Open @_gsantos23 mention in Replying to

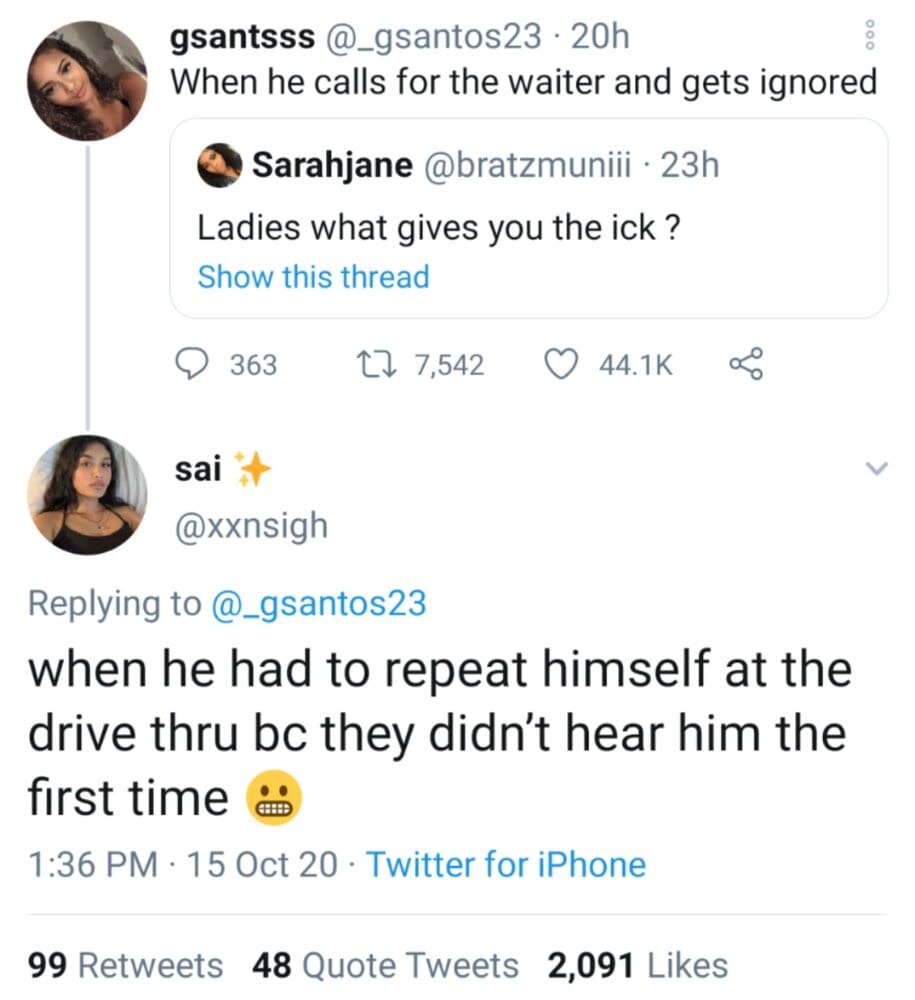[318, 603]
